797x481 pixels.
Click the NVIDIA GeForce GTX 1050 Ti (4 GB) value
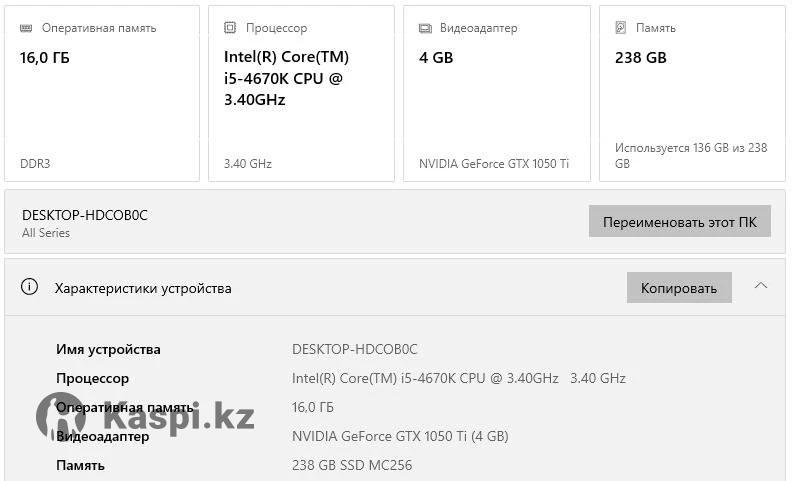coord(400,436)
